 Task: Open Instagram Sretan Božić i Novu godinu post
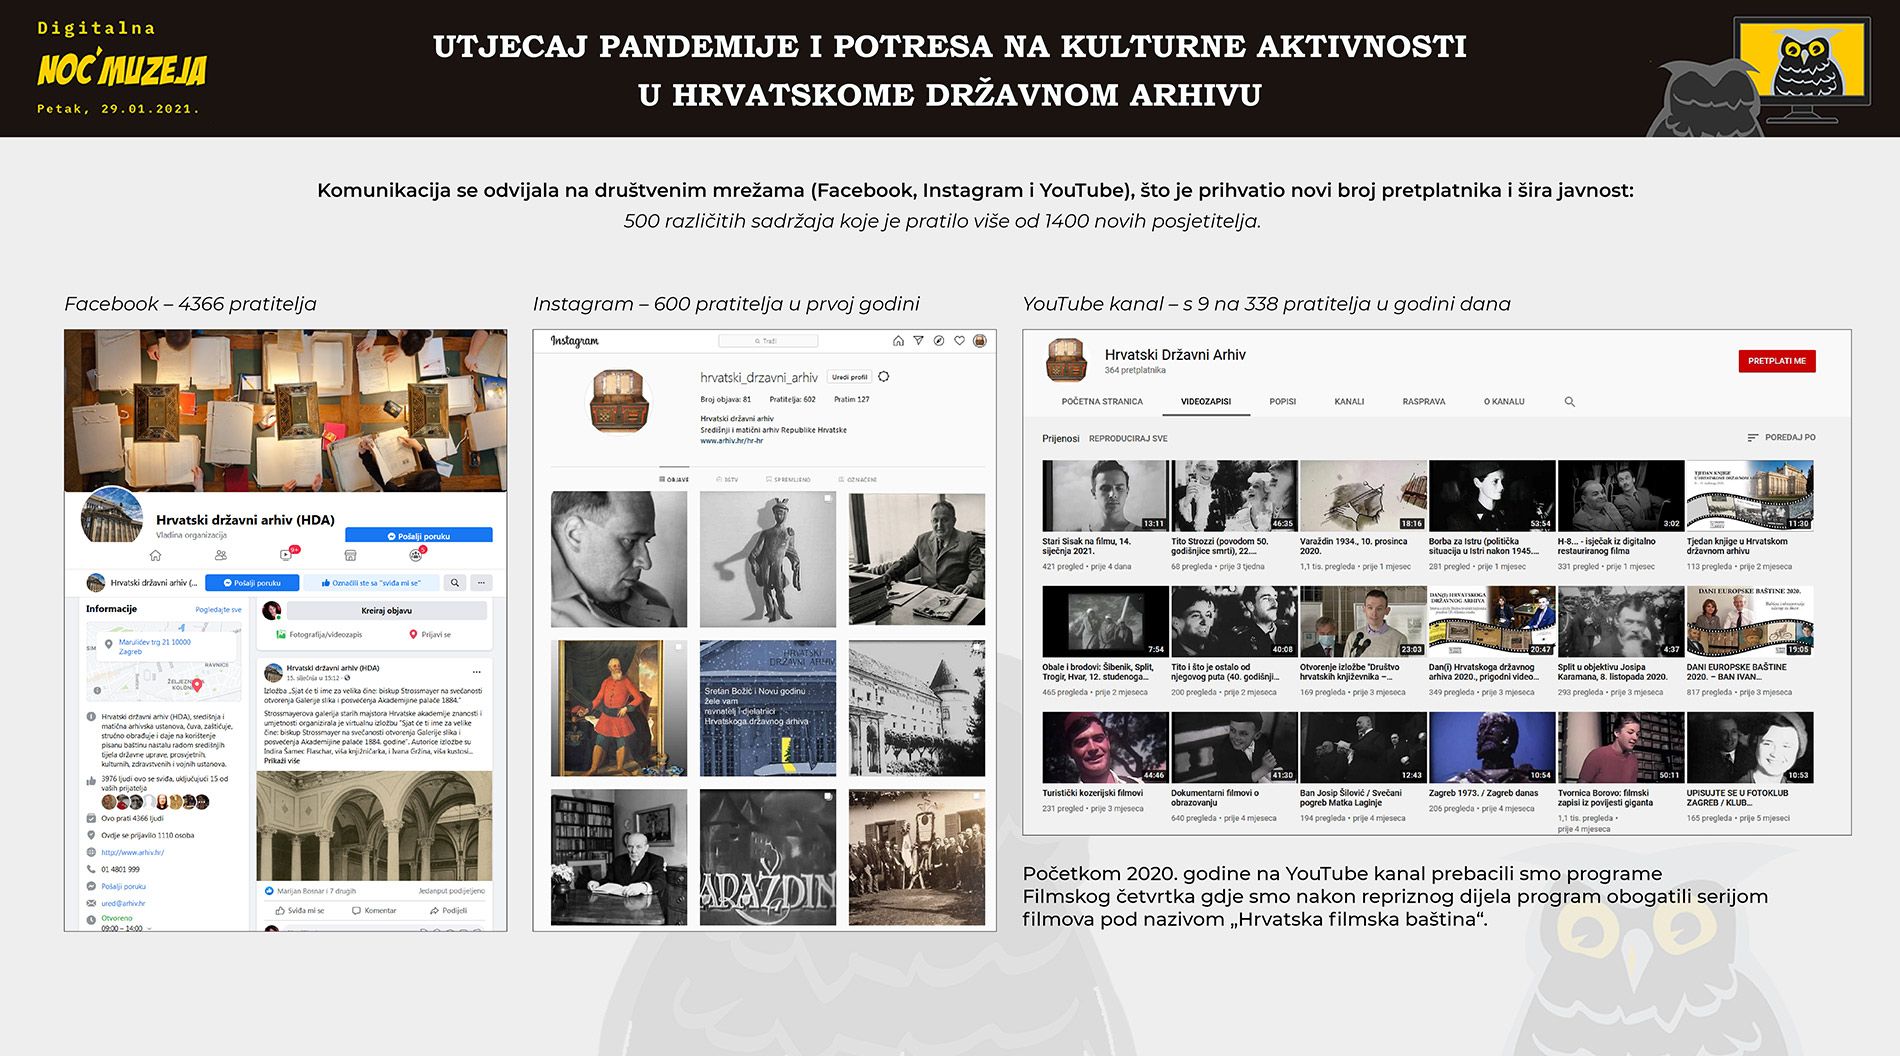768,708
